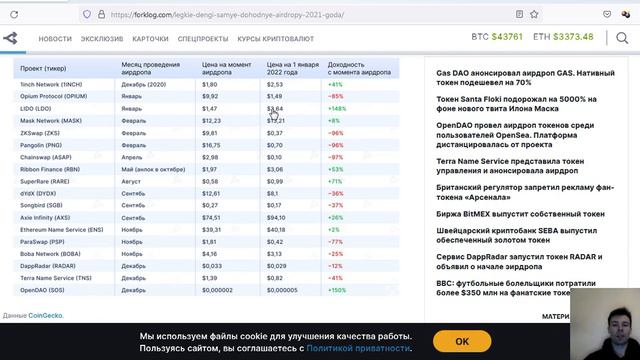Open the Pocket save icon
The image size is (640, 360).
tap(607, 14)
